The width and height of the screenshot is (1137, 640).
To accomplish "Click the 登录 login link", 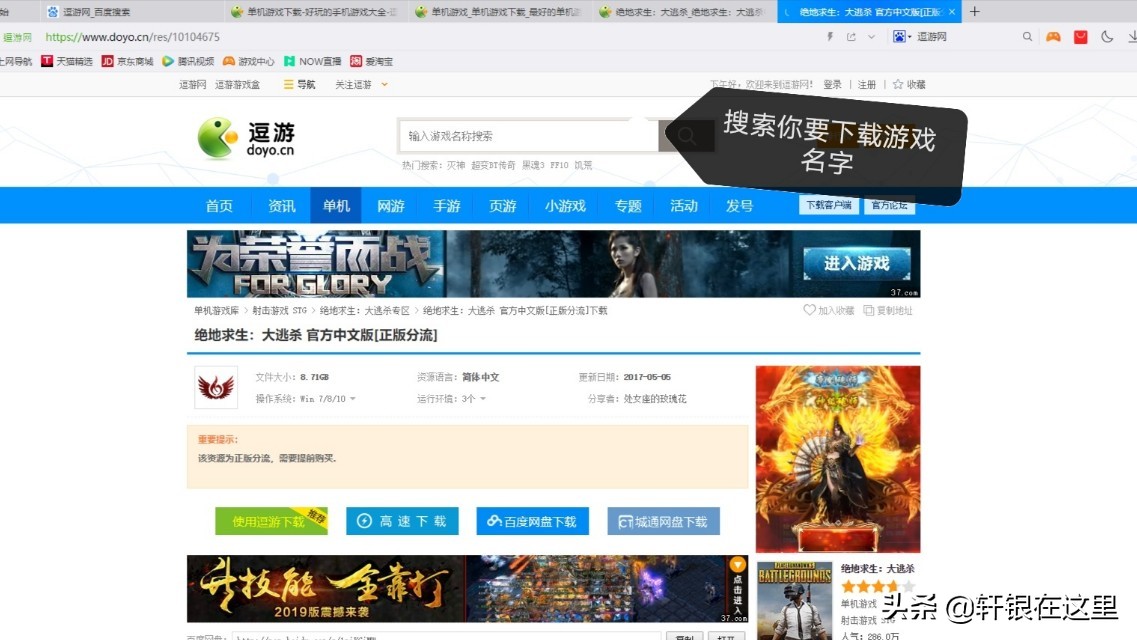I will (x=832, y=85).
